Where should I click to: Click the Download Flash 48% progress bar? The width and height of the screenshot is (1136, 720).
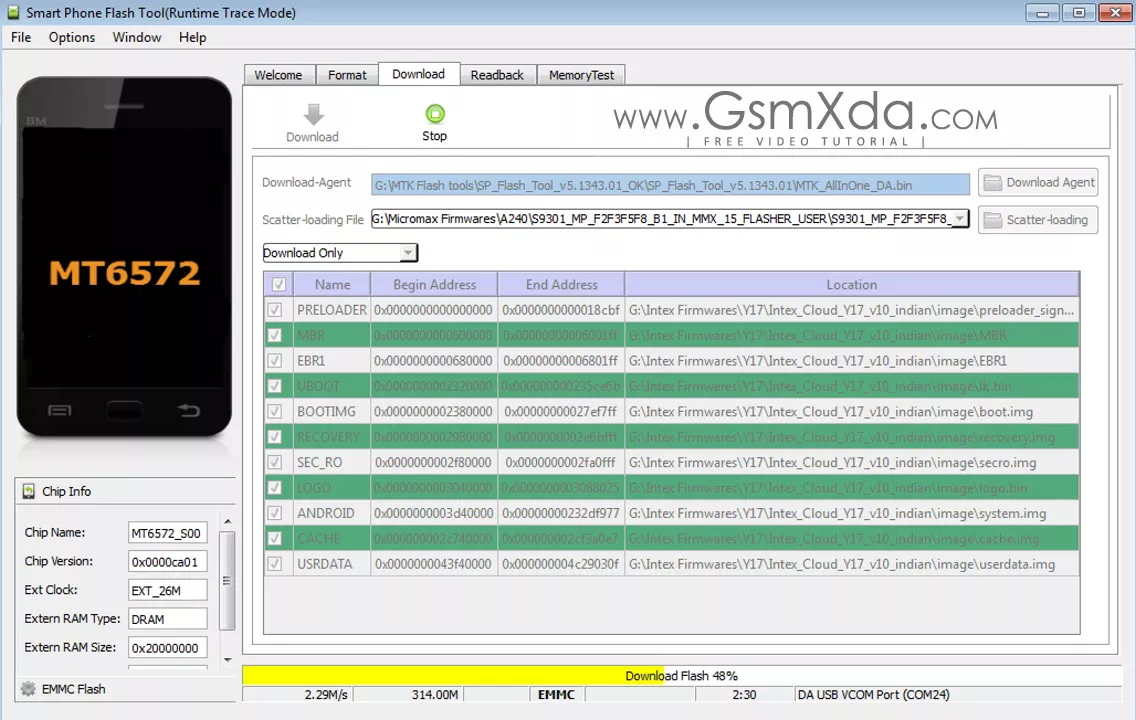681,676
